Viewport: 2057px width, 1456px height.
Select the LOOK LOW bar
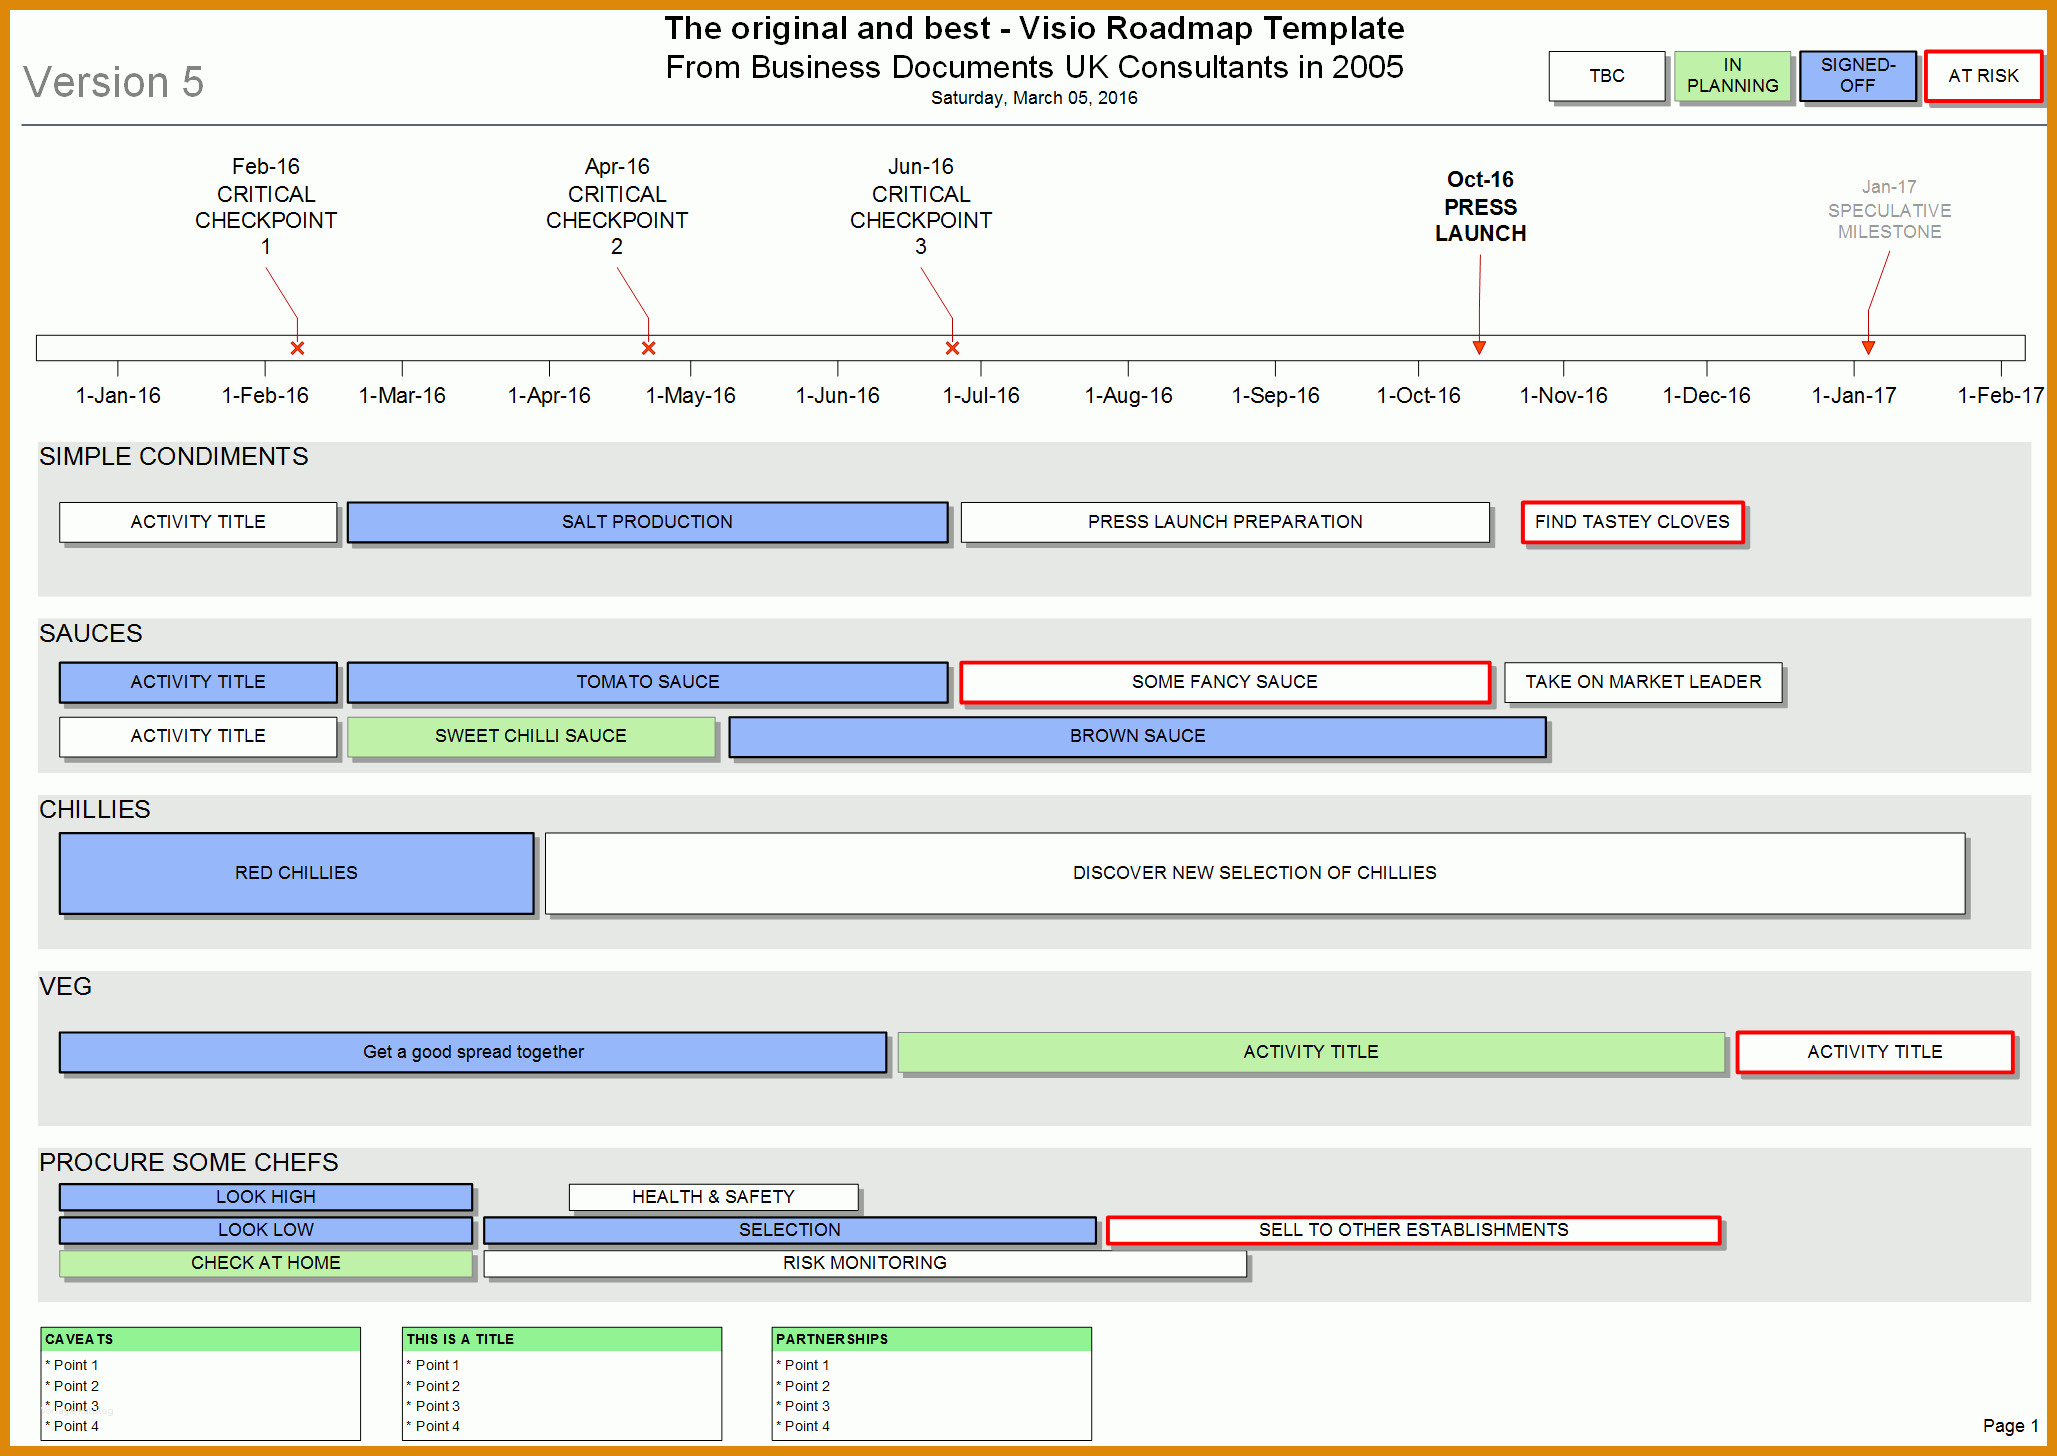[266, 1230]
